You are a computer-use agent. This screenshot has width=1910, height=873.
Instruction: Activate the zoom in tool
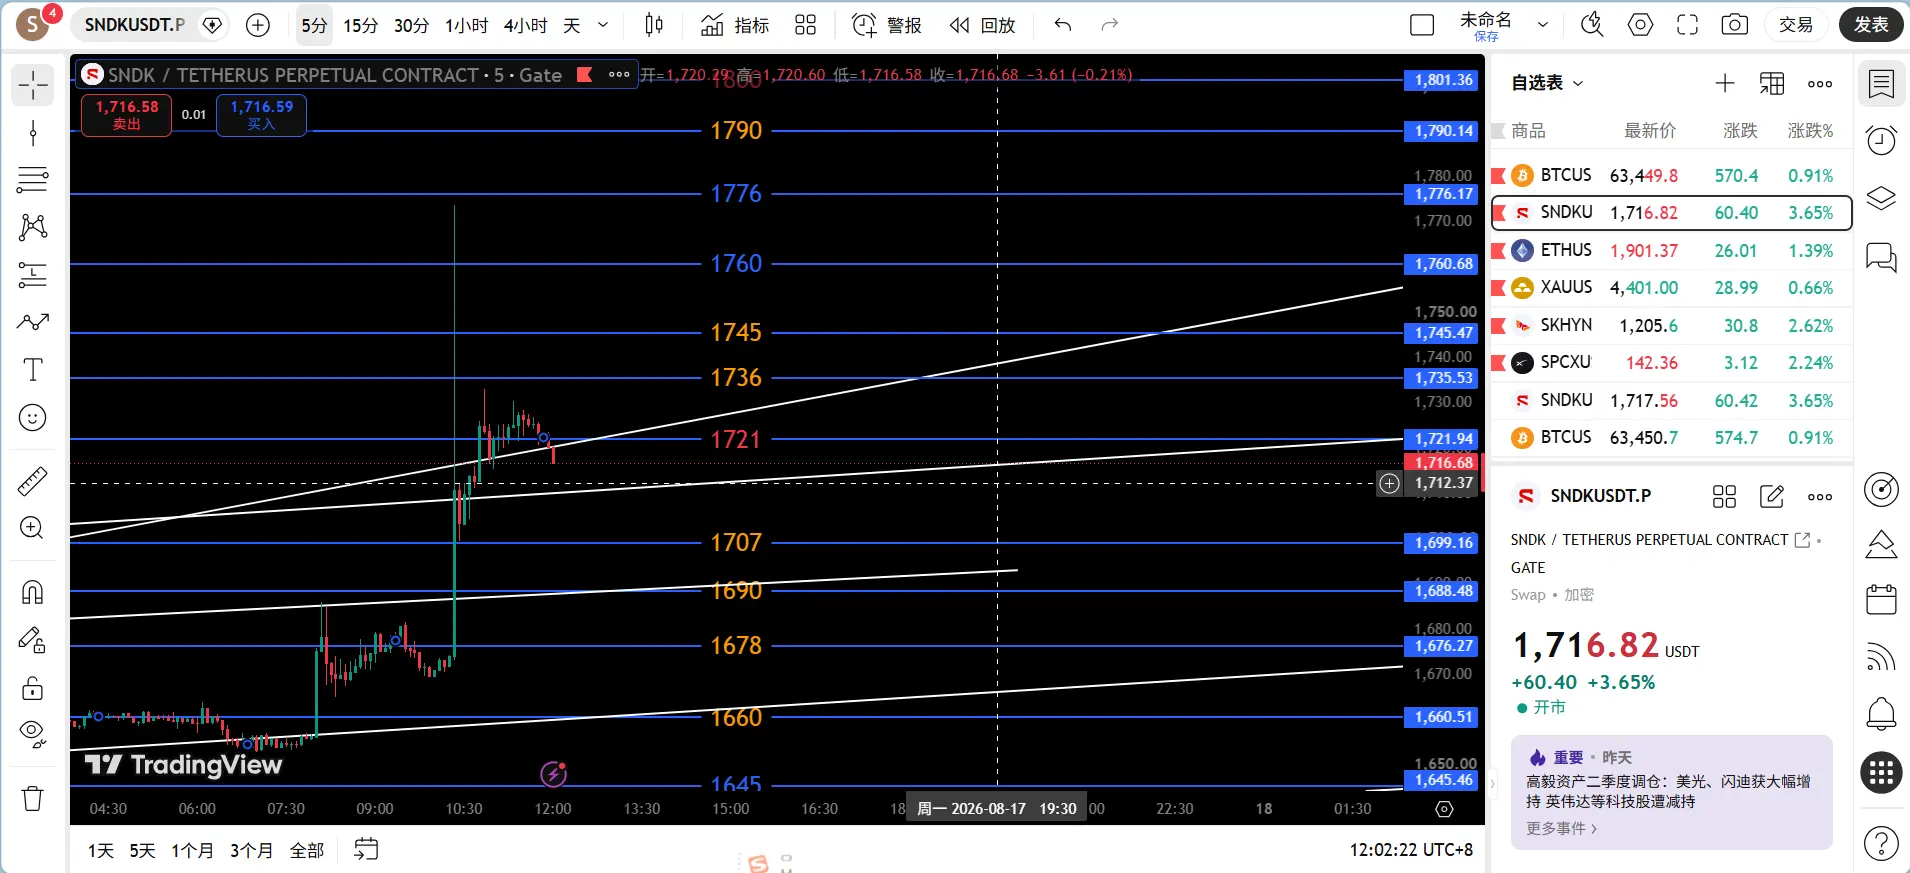[33, 528]
